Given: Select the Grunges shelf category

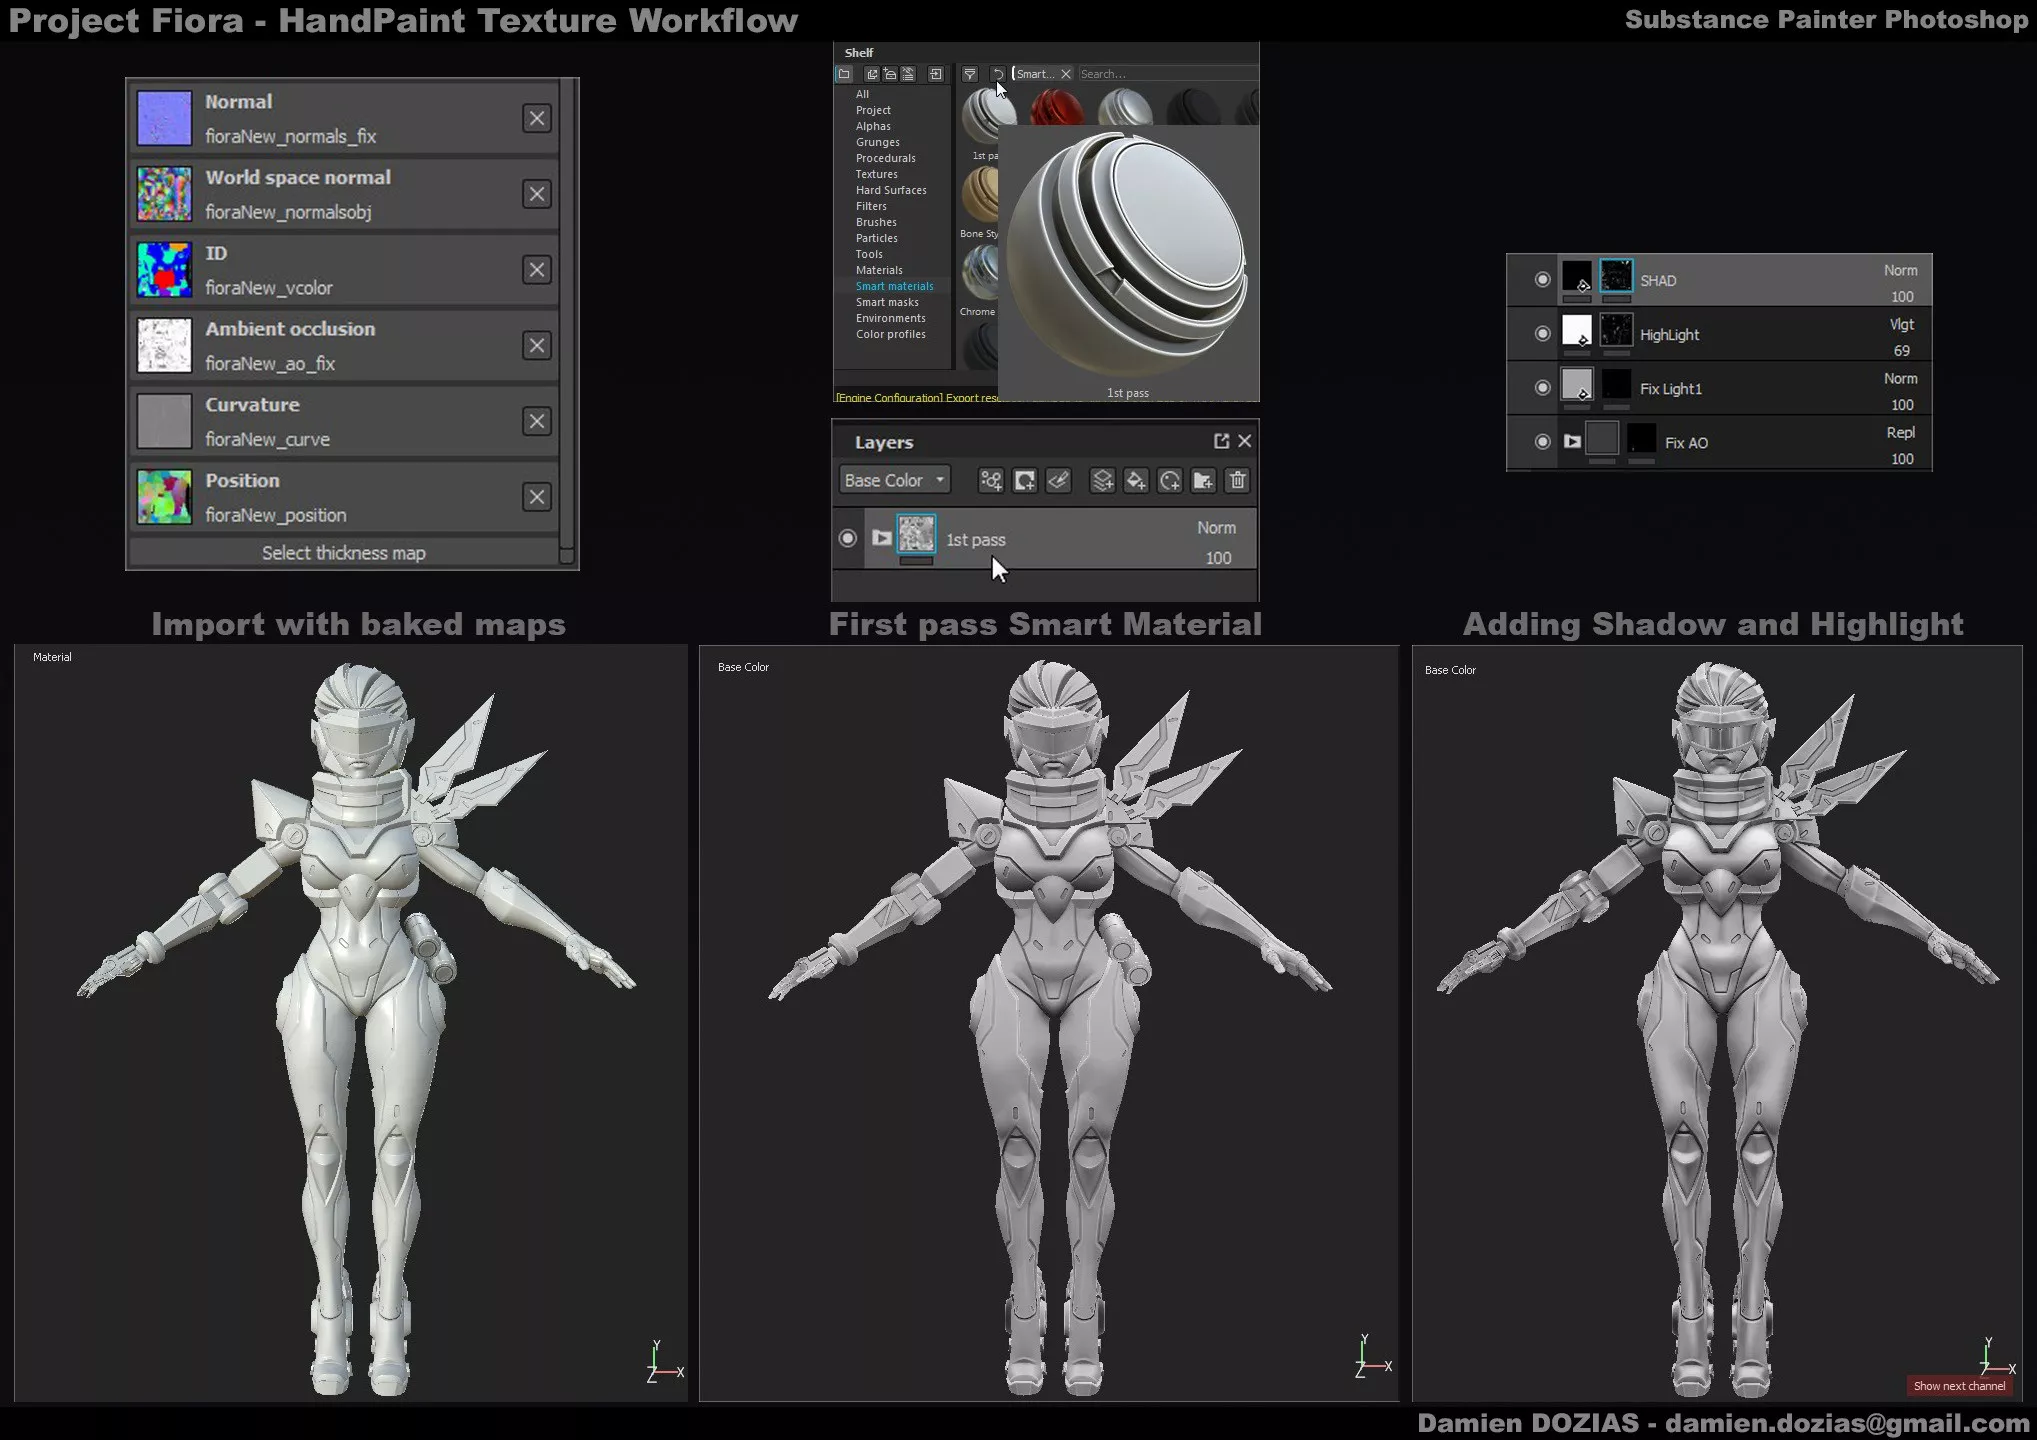Looking at the screenshot, I should 877,142.
